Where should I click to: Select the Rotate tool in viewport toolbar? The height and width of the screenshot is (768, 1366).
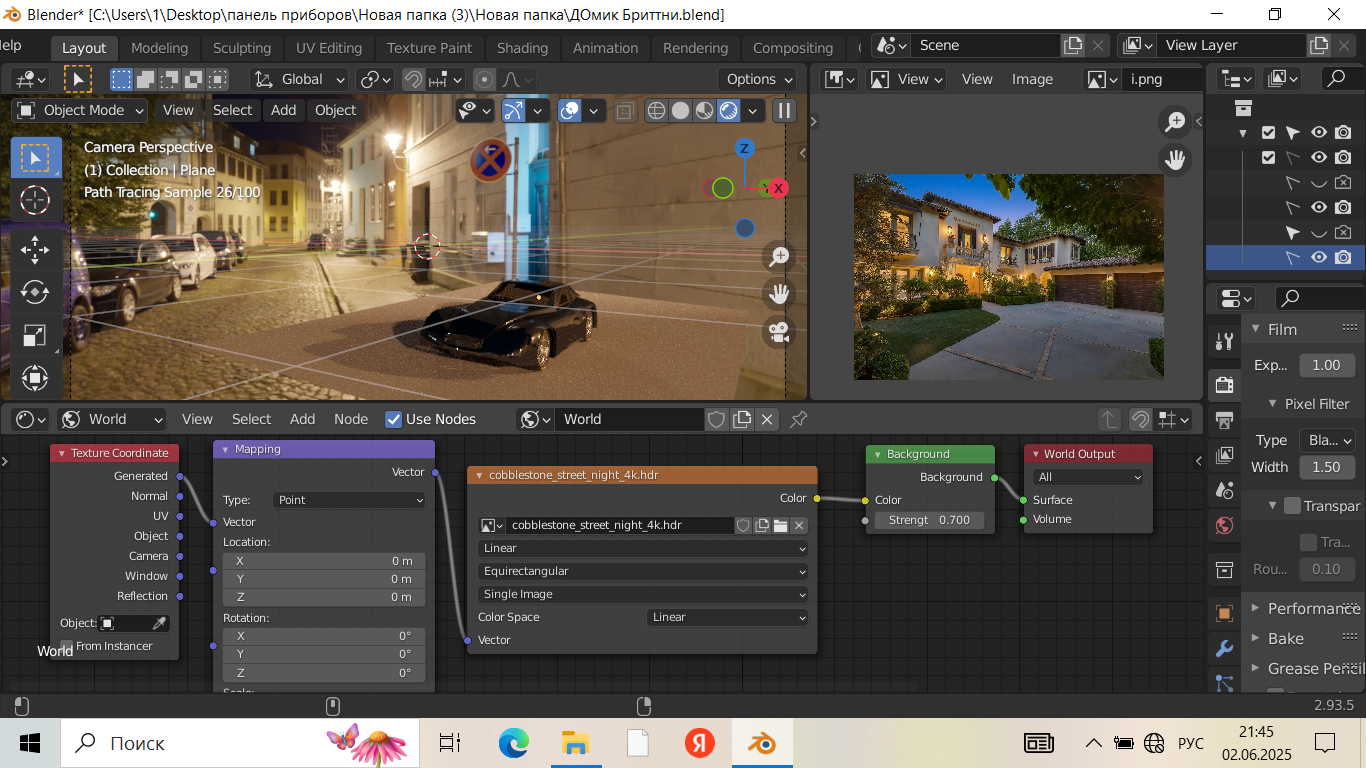click(x=35, y=292)
